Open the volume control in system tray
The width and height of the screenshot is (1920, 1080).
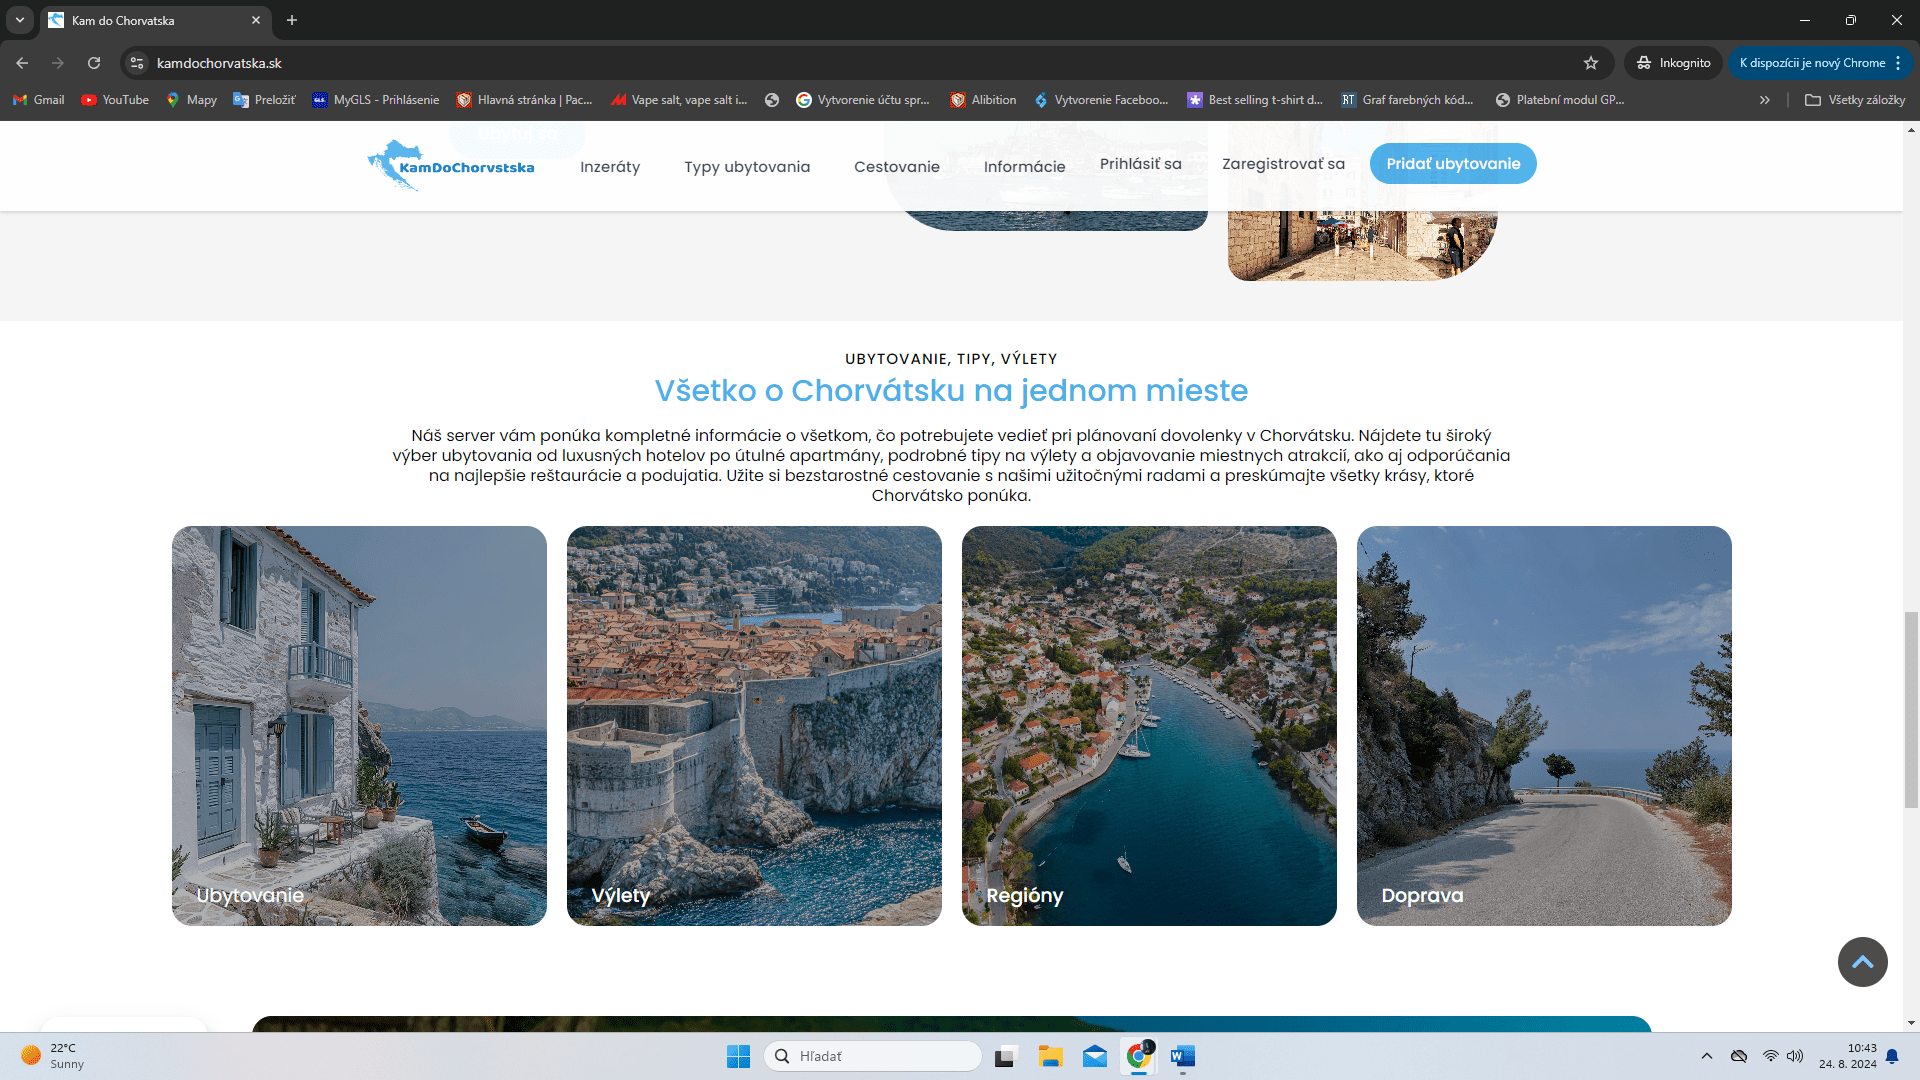pyautogui.click(x=1795, y=1056)
